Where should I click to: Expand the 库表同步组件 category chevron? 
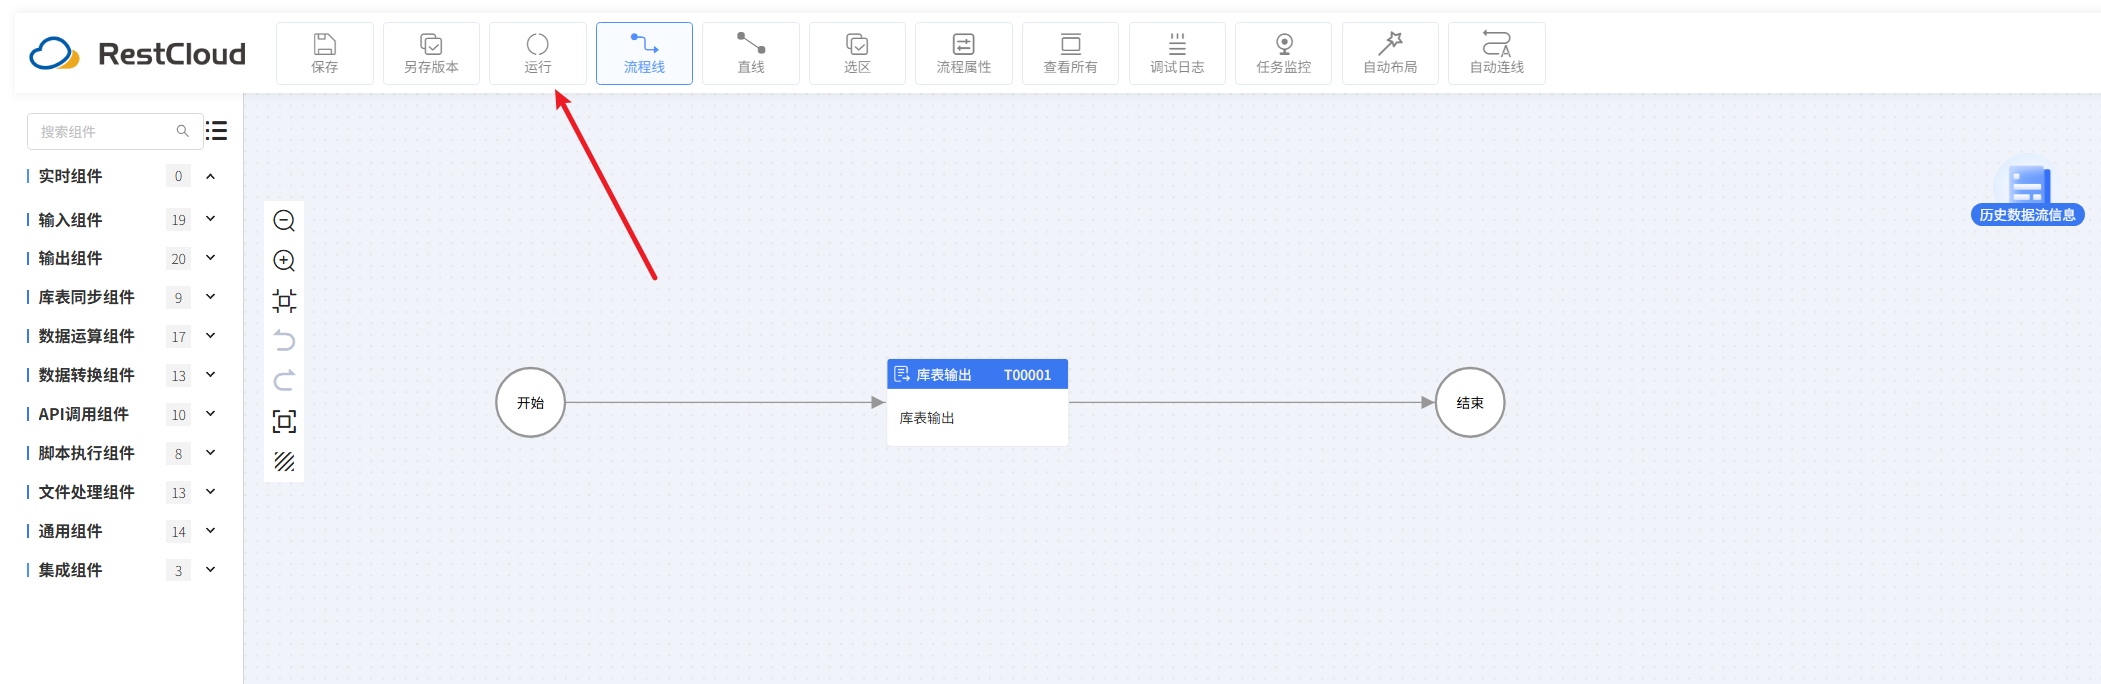point(211,297)
